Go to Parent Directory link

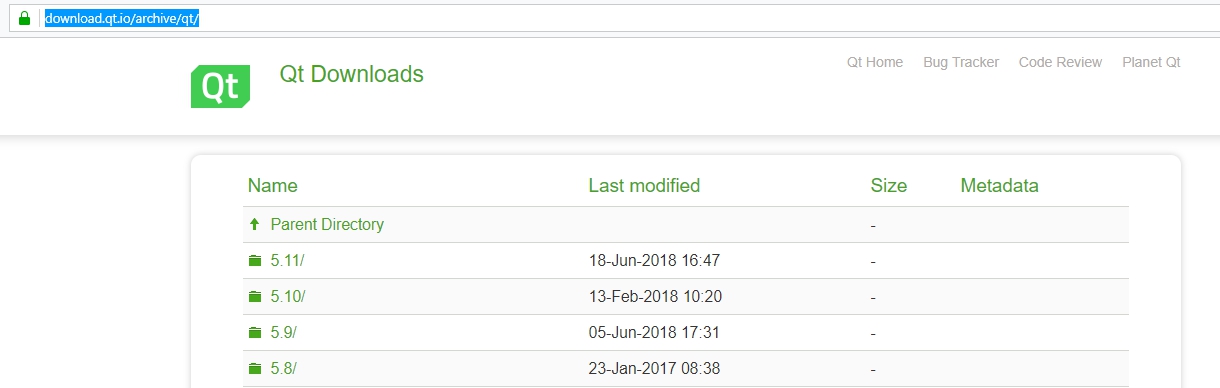[327, 225]
